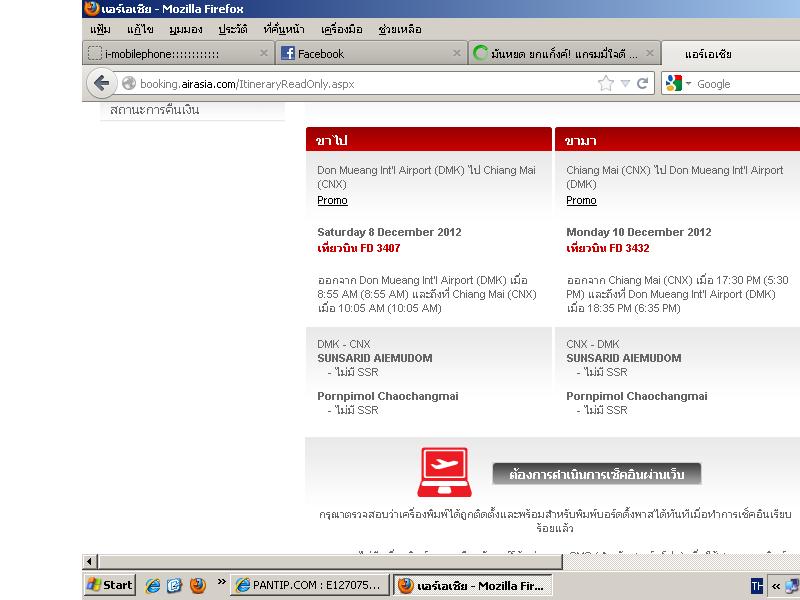Image resolution: width=800 pixels, height=600 pixels.
Task: Click the Firefox logo in title bar
Action: coord(92,9)
